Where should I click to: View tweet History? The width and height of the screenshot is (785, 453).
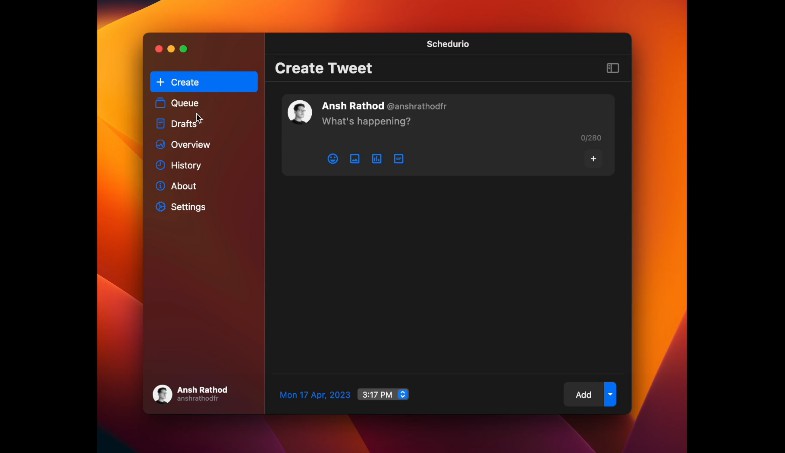click(x=204, y=165)
